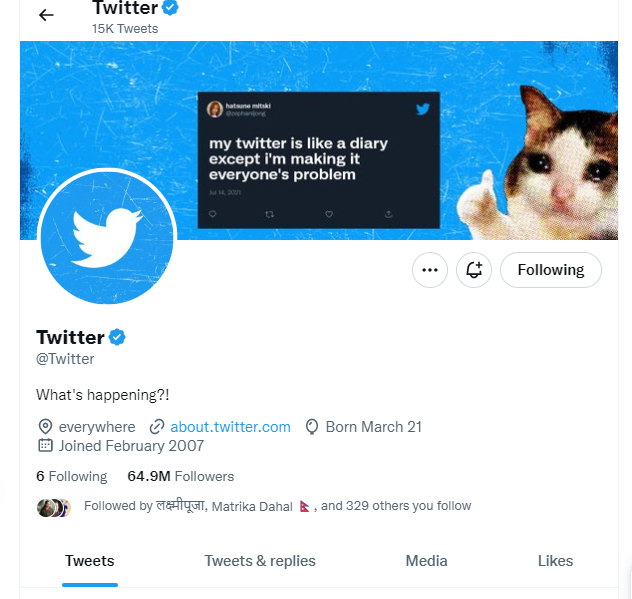
Task: Click the verified badge in the header
Action: pyautogui.click(x=171, y=9)
